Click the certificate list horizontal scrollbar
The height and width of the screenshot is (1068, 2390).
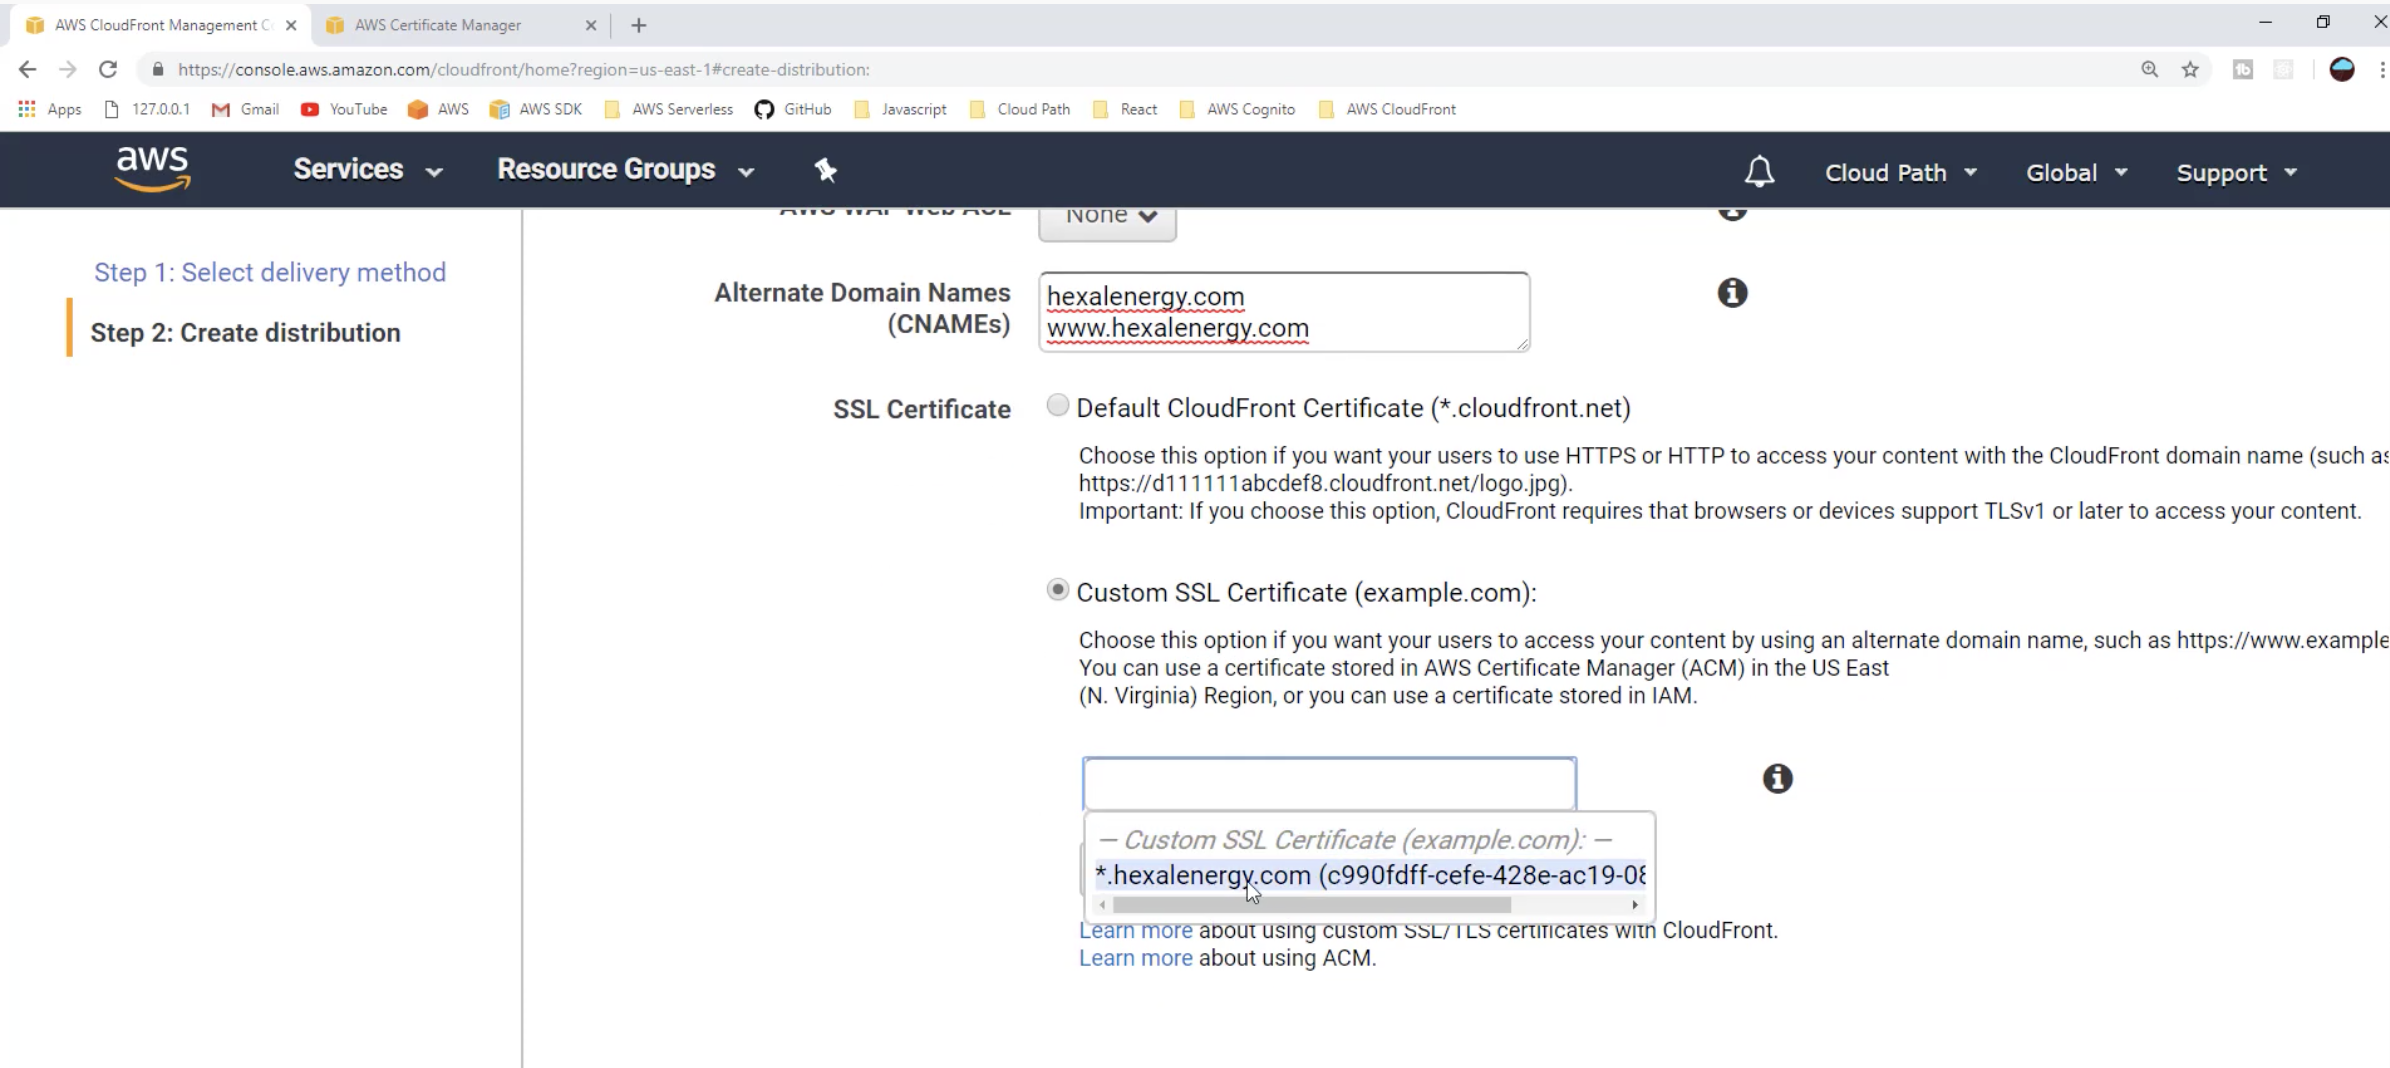coord(1311,905)
